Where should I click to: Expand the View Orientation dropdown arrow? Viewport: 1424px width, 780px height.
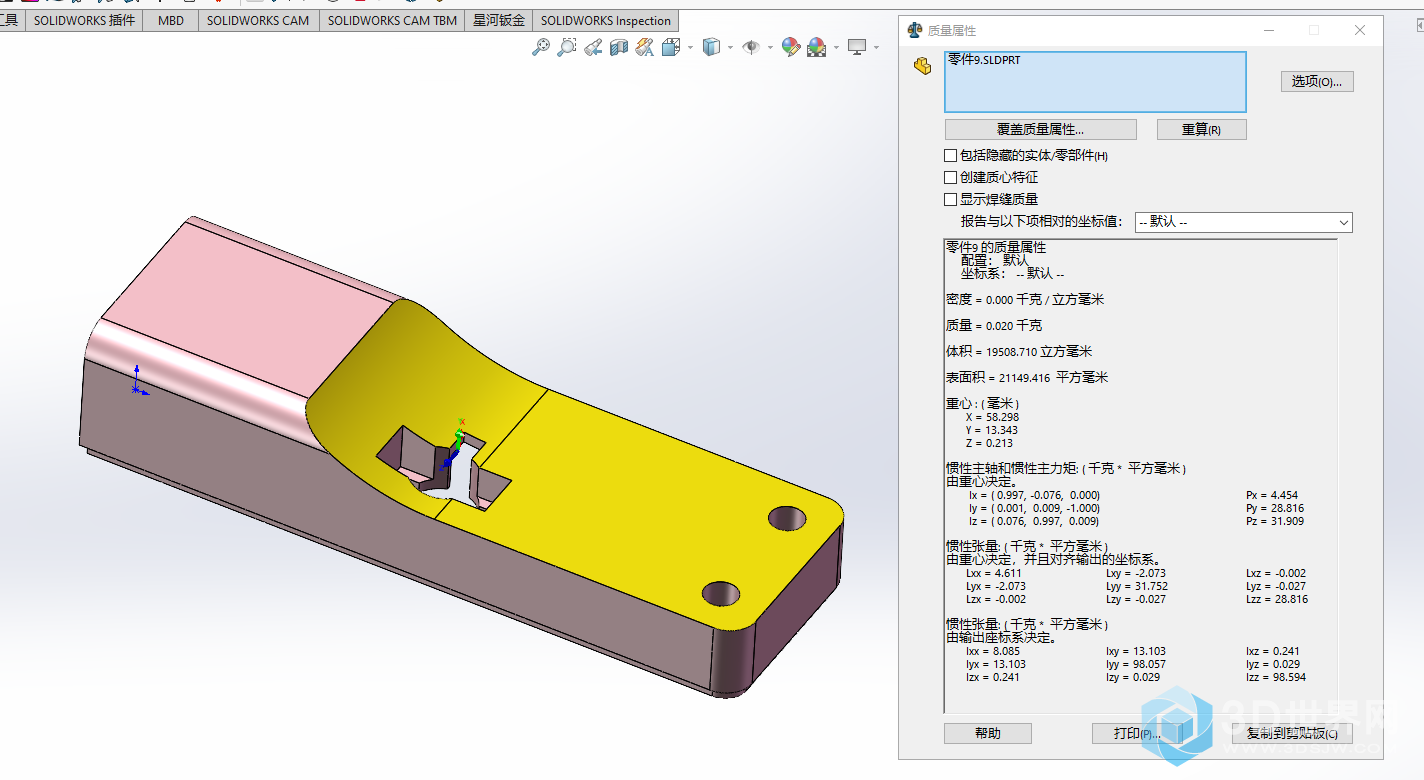tap(689, 47)
